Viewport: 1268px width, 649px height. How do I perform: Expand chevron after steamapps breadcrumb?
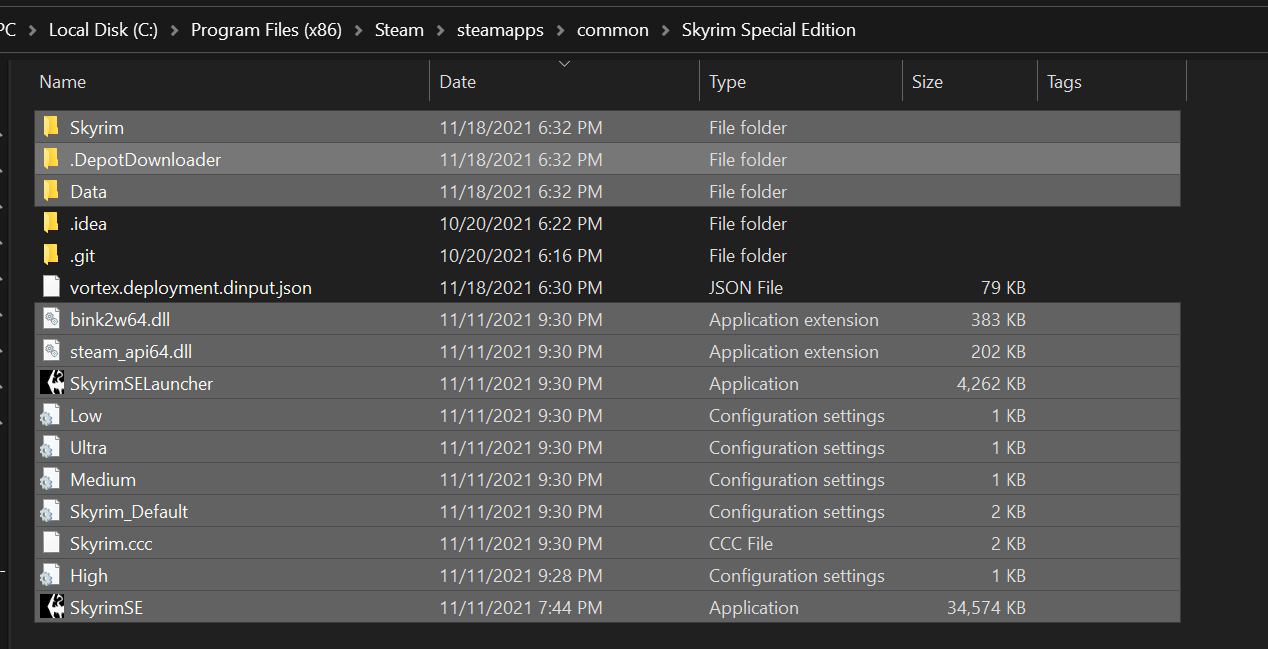point(560,31)
